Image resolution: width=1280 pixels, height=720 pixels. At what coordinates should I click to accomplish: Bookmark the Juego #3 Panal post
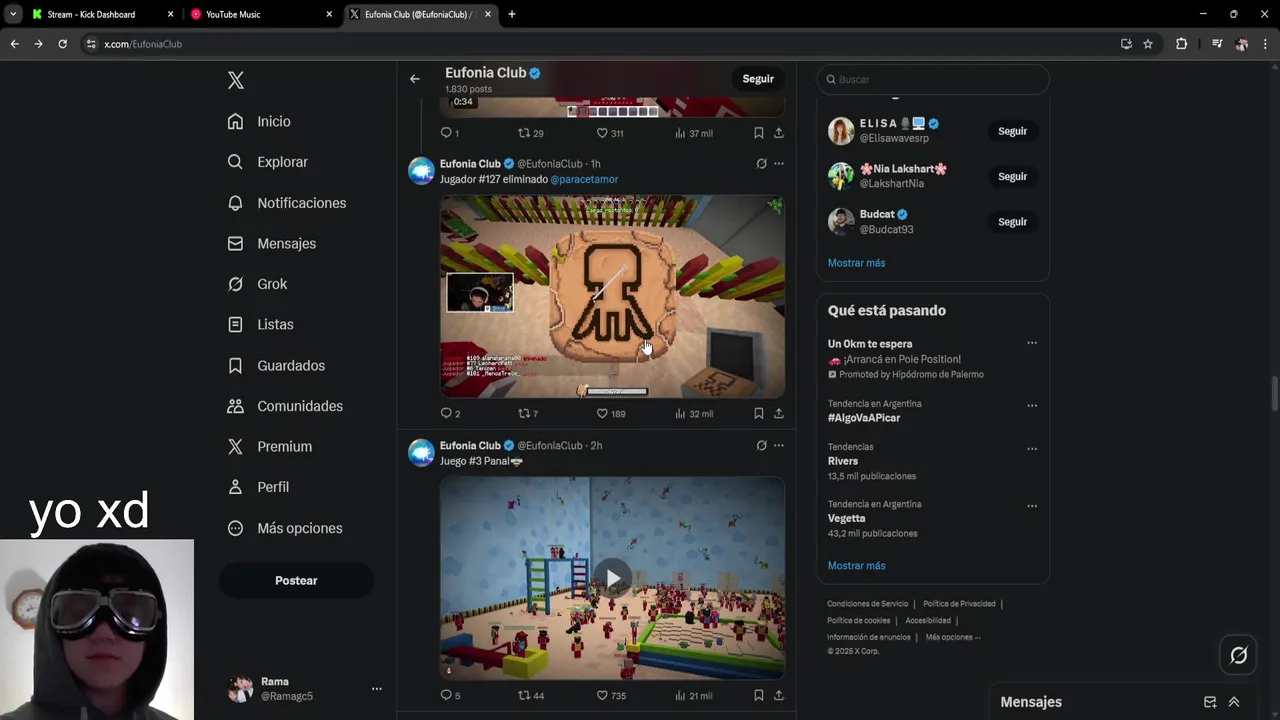tap(759, 695)
